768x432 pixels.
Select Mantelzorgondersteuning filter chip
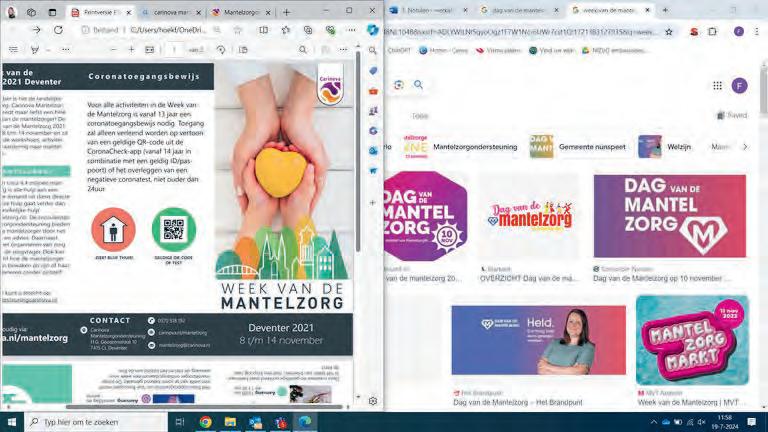[x=459, y=146]
